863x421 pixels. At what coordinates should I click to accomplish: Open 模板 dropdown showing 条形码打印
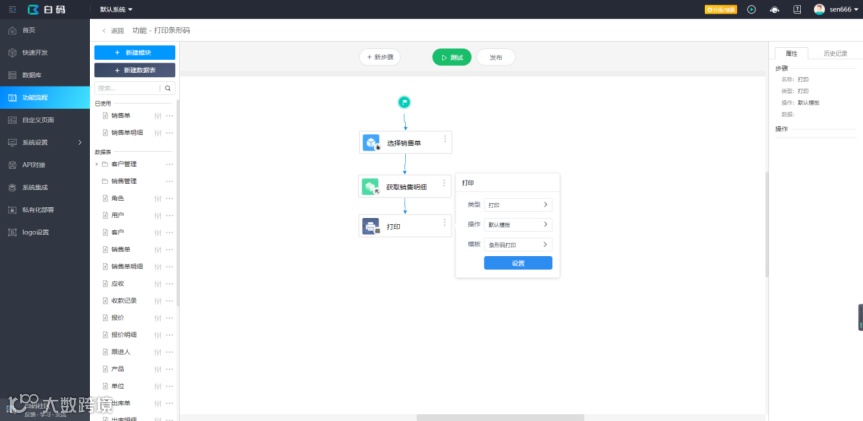[518, 244]
